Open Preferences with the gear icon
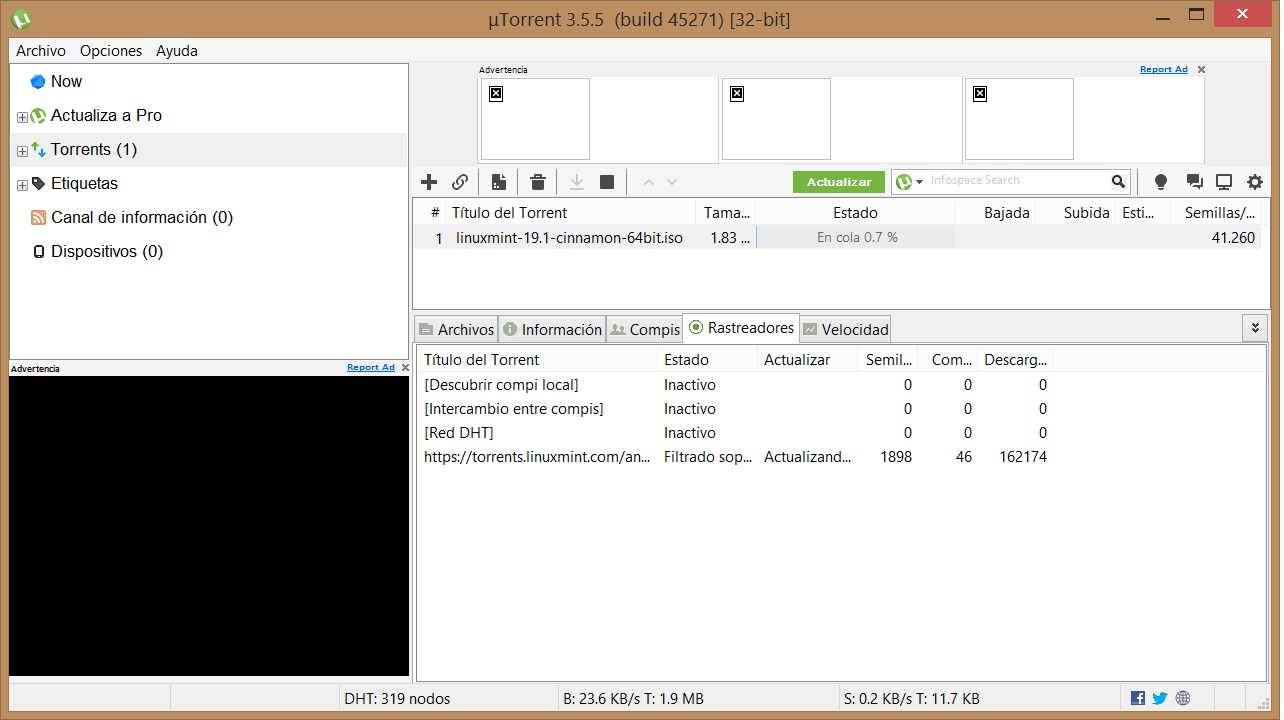The image size is (1284, 720). click(x=1255, y=182)
